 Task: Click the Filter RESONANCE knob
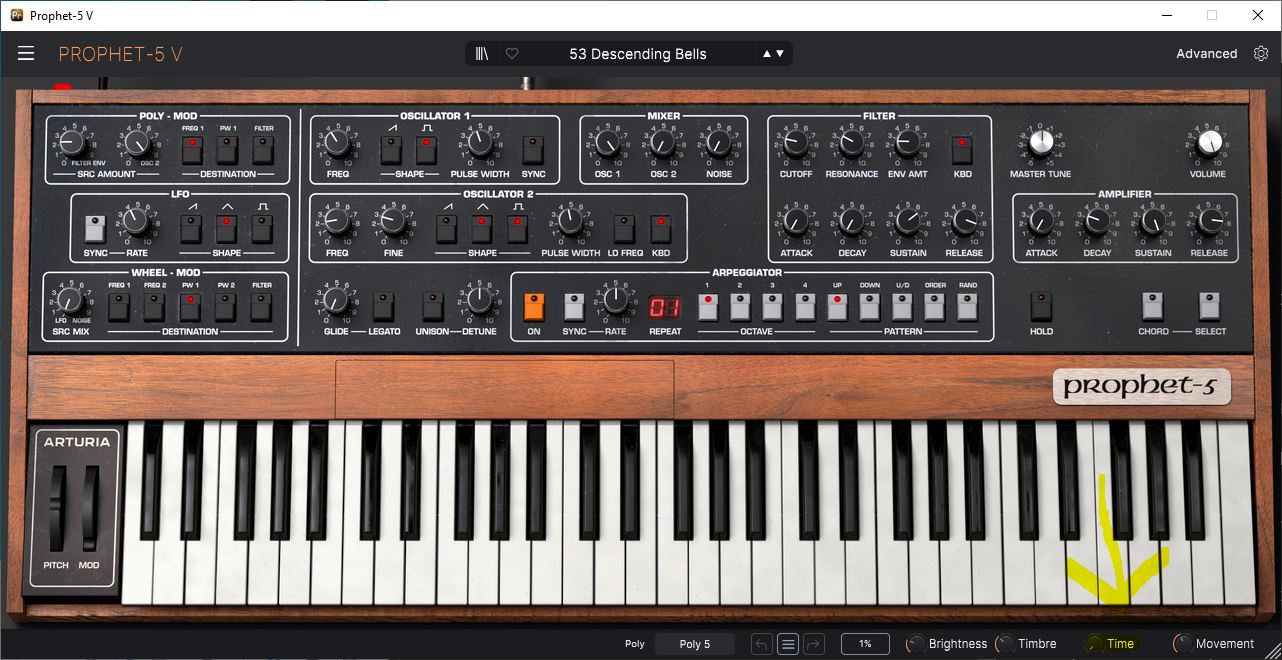coord(852,143)
